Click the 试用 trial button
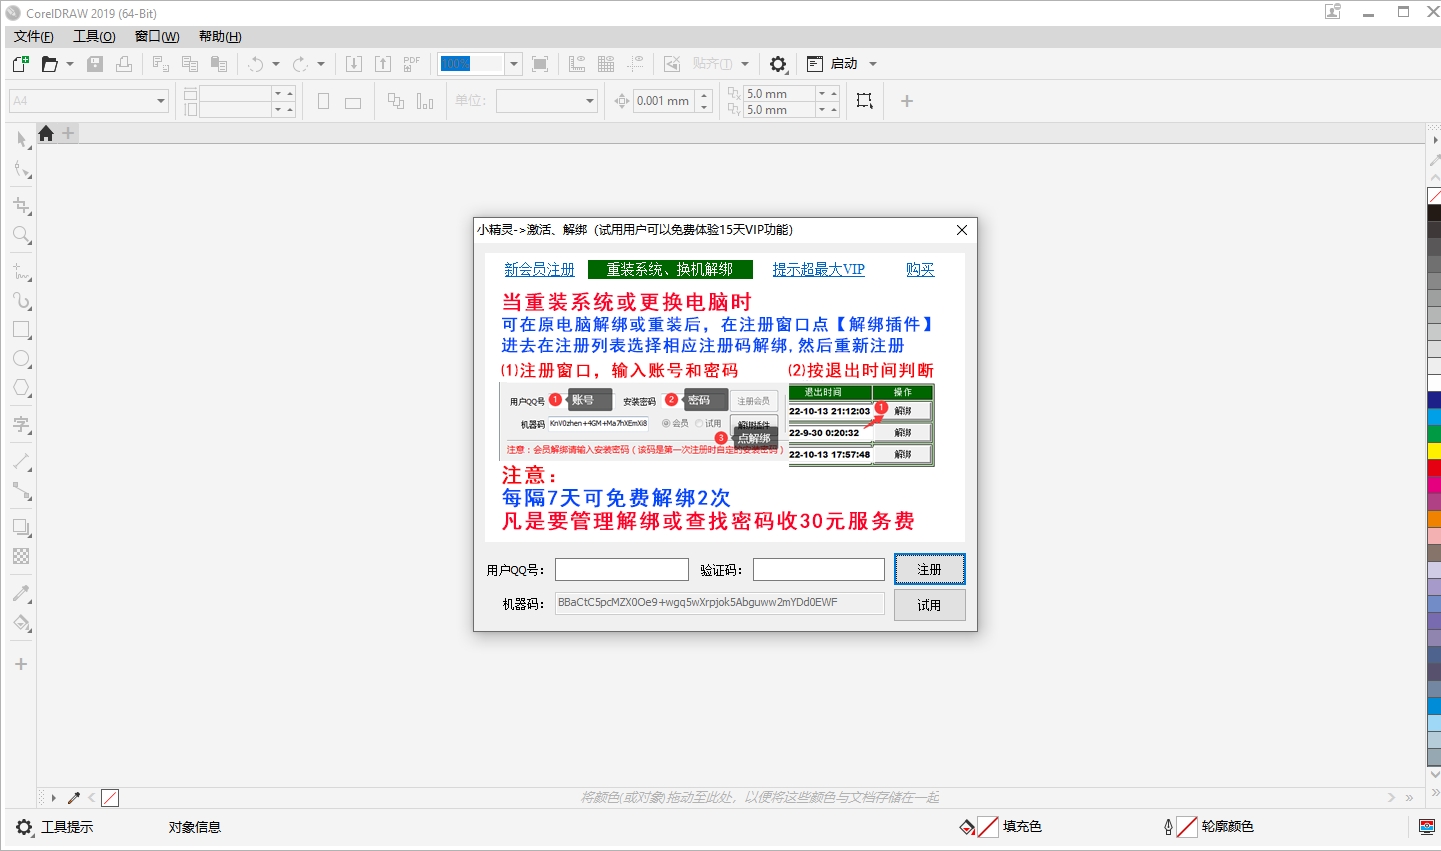 930,605
